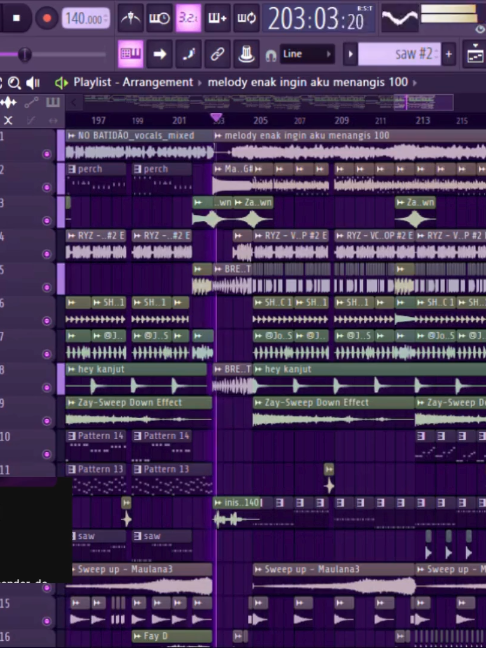
Task: Toggle the typing keyboard to piano button
Action: (130, 54)
